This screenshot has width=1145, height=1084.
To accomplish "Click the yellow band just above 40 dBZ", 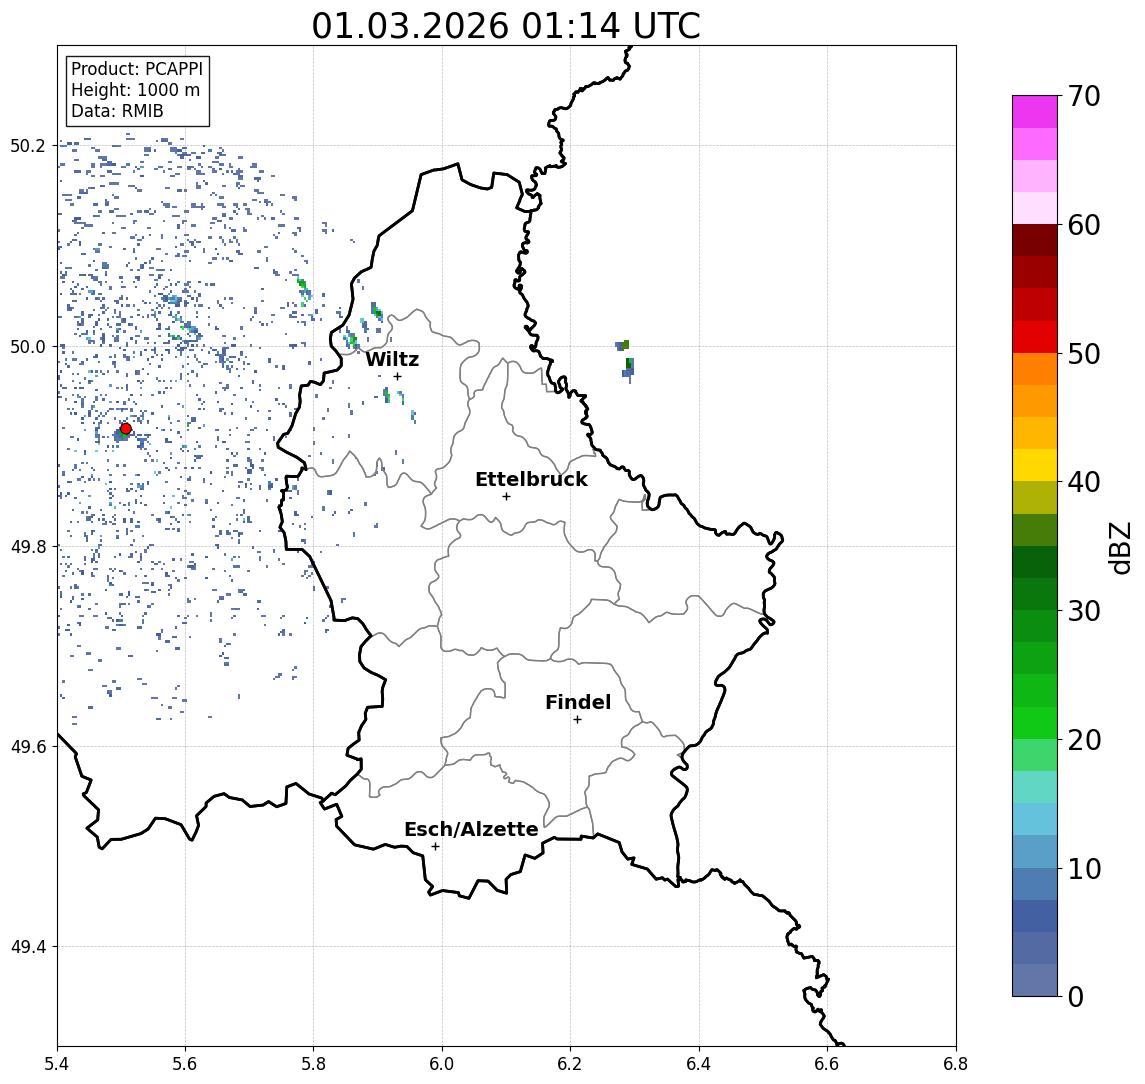I will tap(1035, 465).
